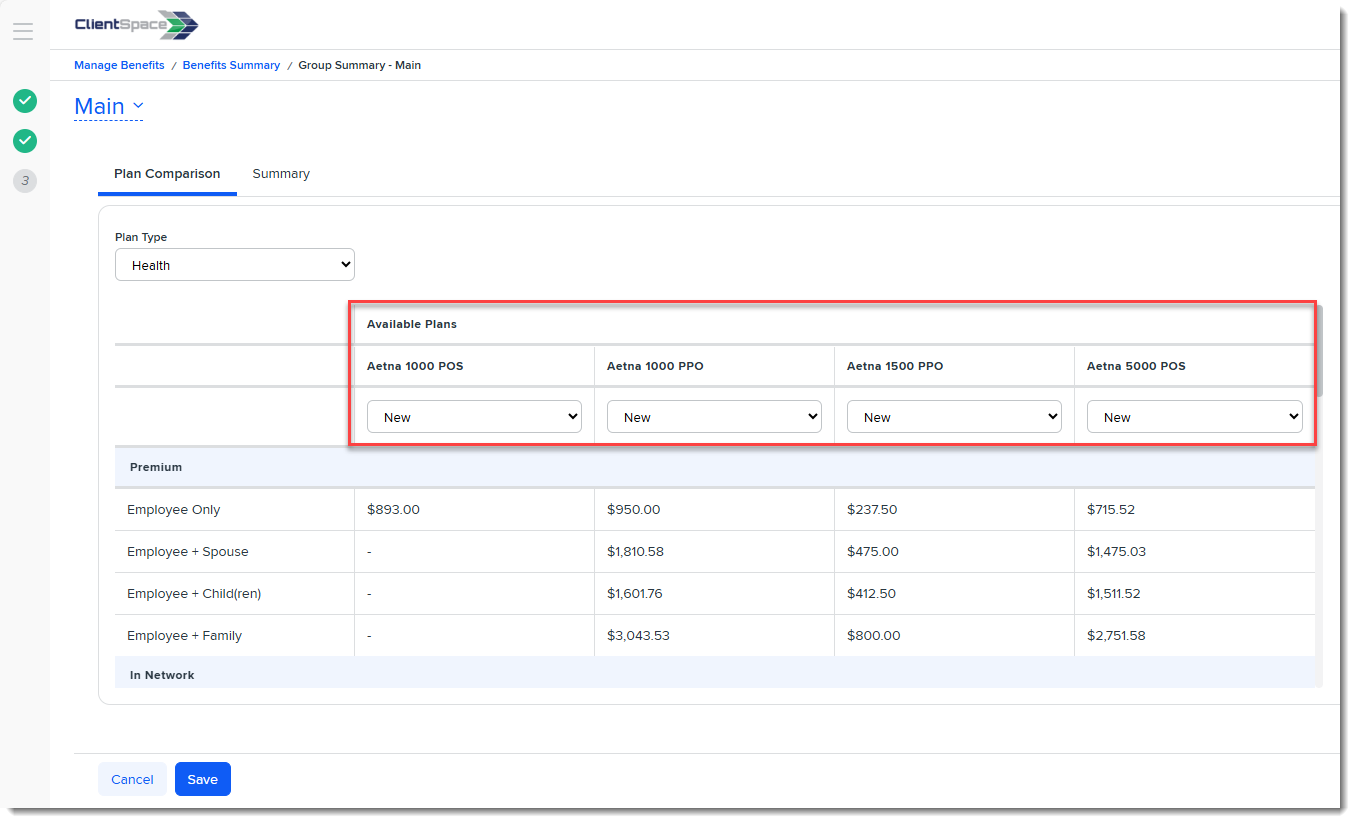Select the second completed step checkmark
1355x823 pixels.
click(x=25, y=141)
